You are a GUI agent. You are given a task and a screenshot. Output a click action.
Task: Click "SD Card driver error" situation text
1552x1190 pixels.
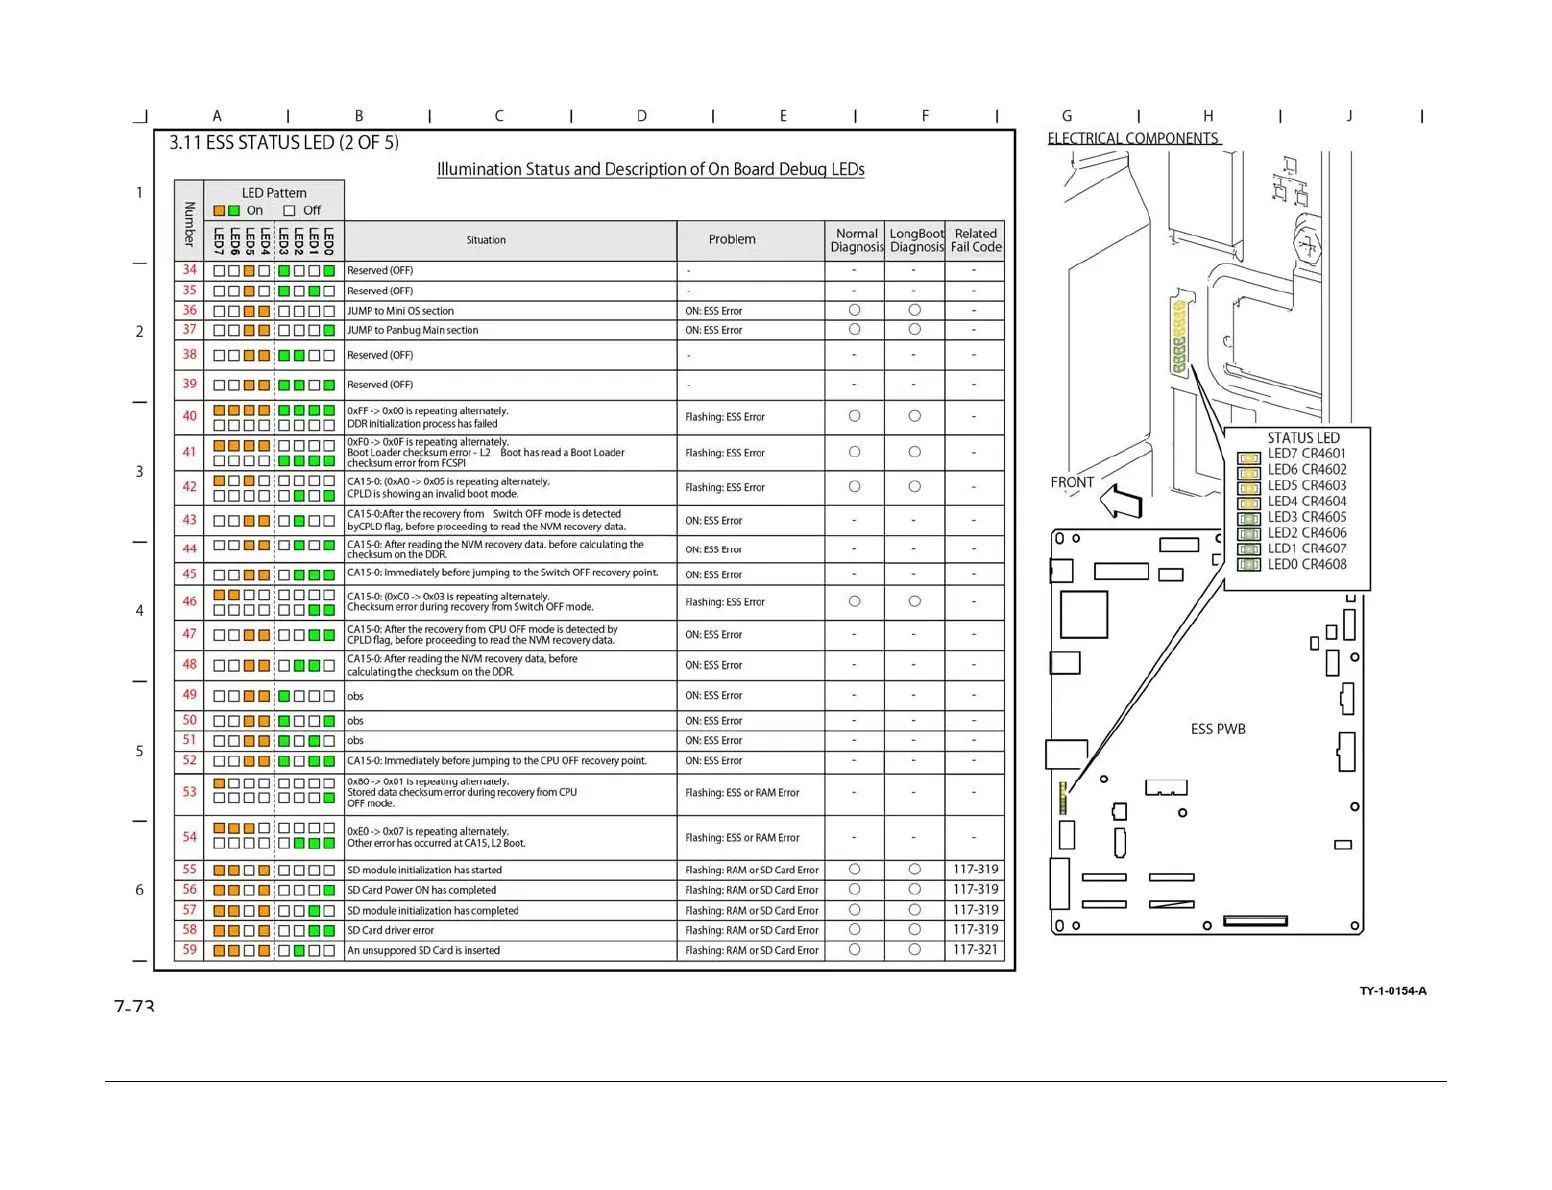(390, 930)
